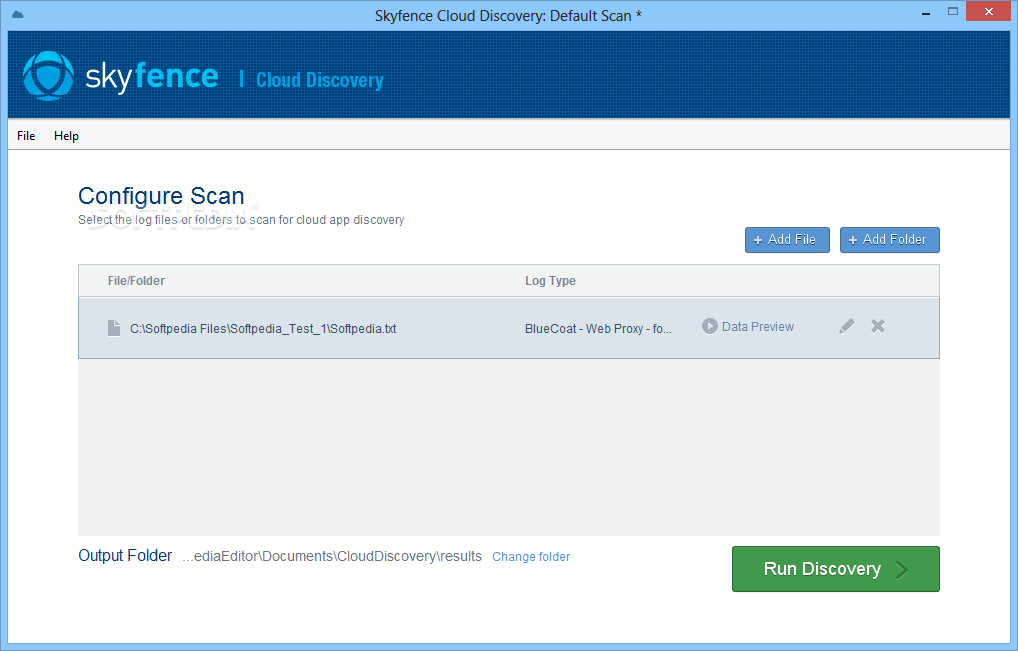Click the Add Folder button
1018x651 pixels.
(889, 240)
